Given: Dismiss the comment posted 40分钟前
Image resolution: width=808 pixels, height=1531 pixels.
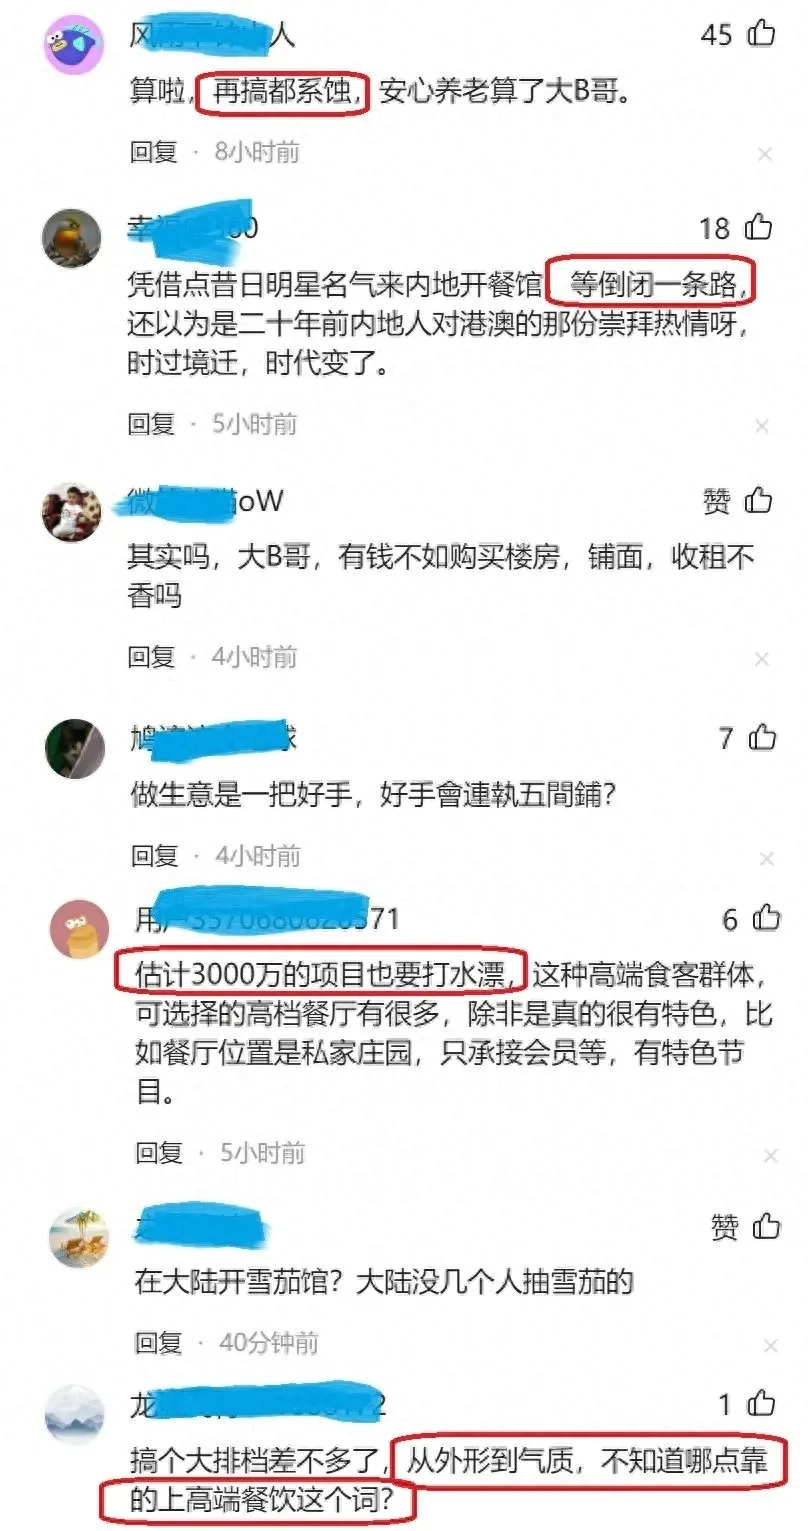Looking at the screenshot, I should 769,1345.
